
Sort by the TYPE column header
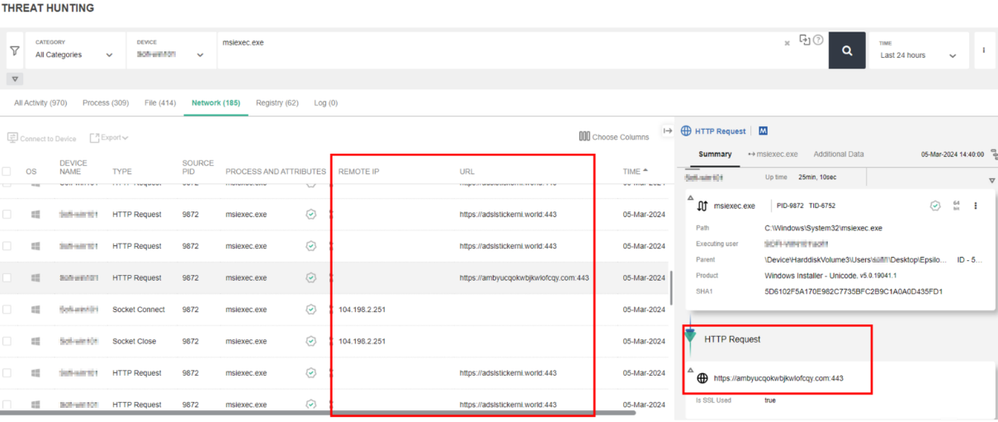click(x=122, y=171)
